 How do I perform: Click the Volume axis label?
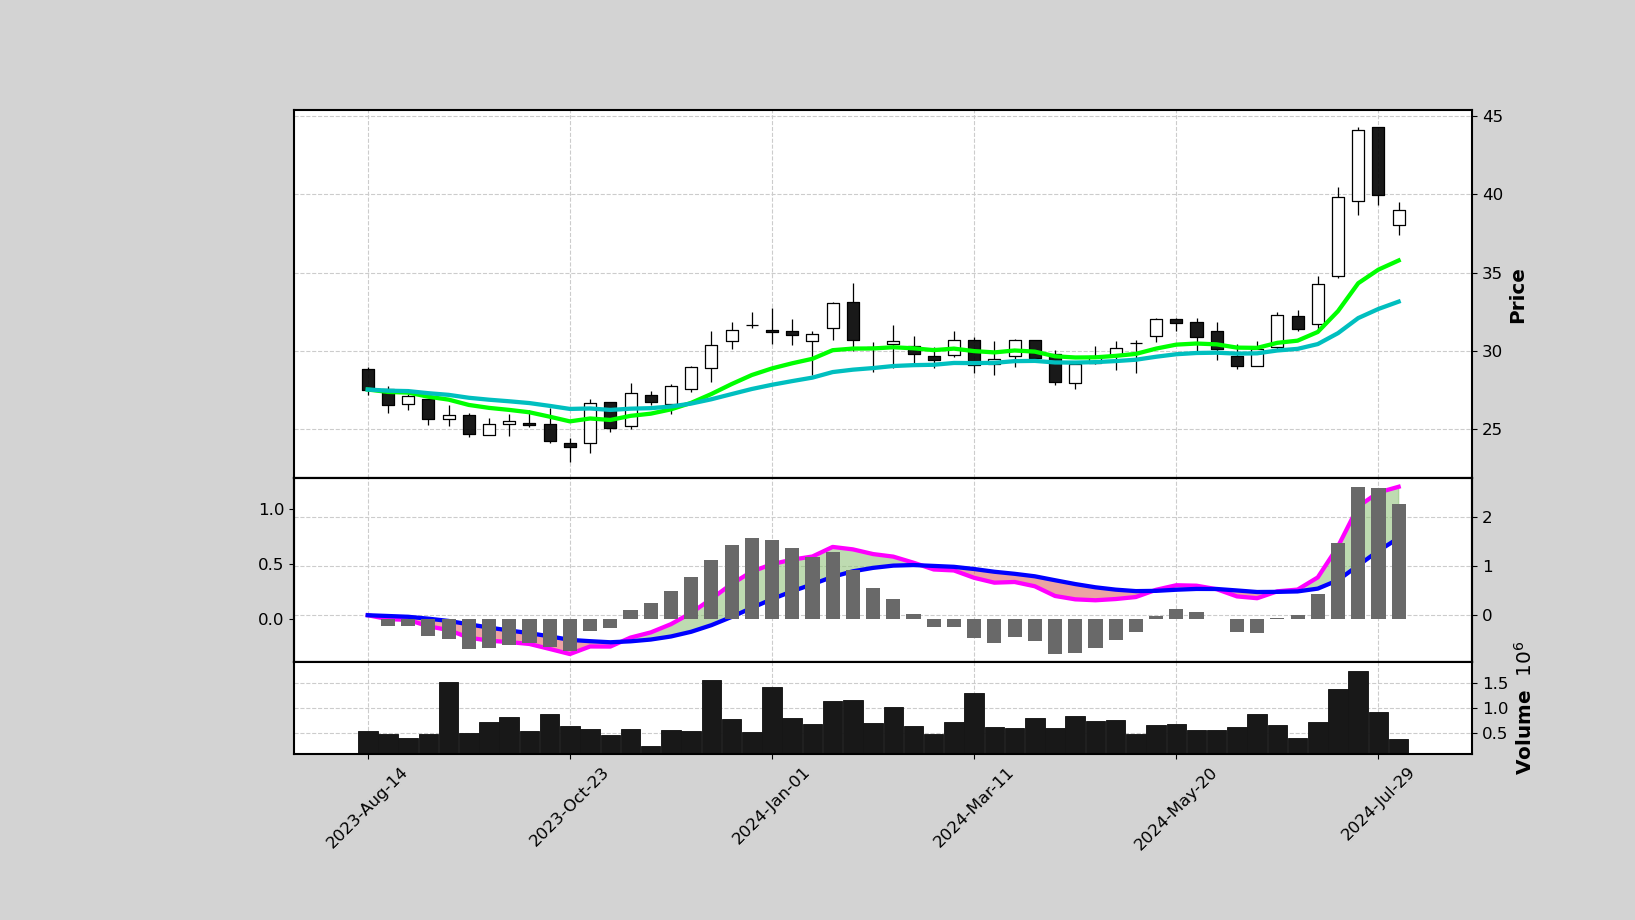coord(1524,731)
